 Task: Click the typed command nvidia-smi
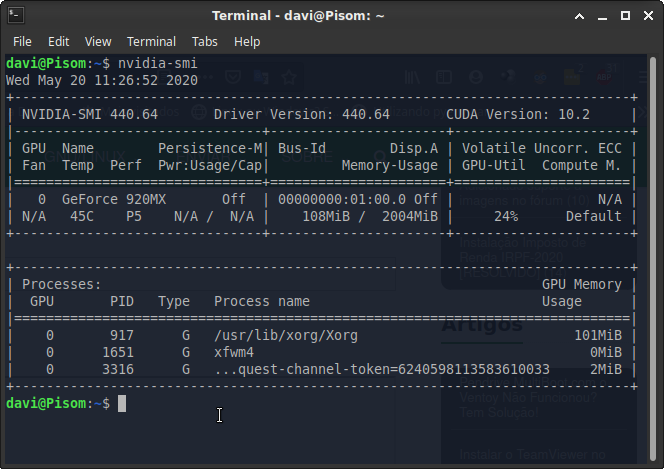[x=158, y=63]
